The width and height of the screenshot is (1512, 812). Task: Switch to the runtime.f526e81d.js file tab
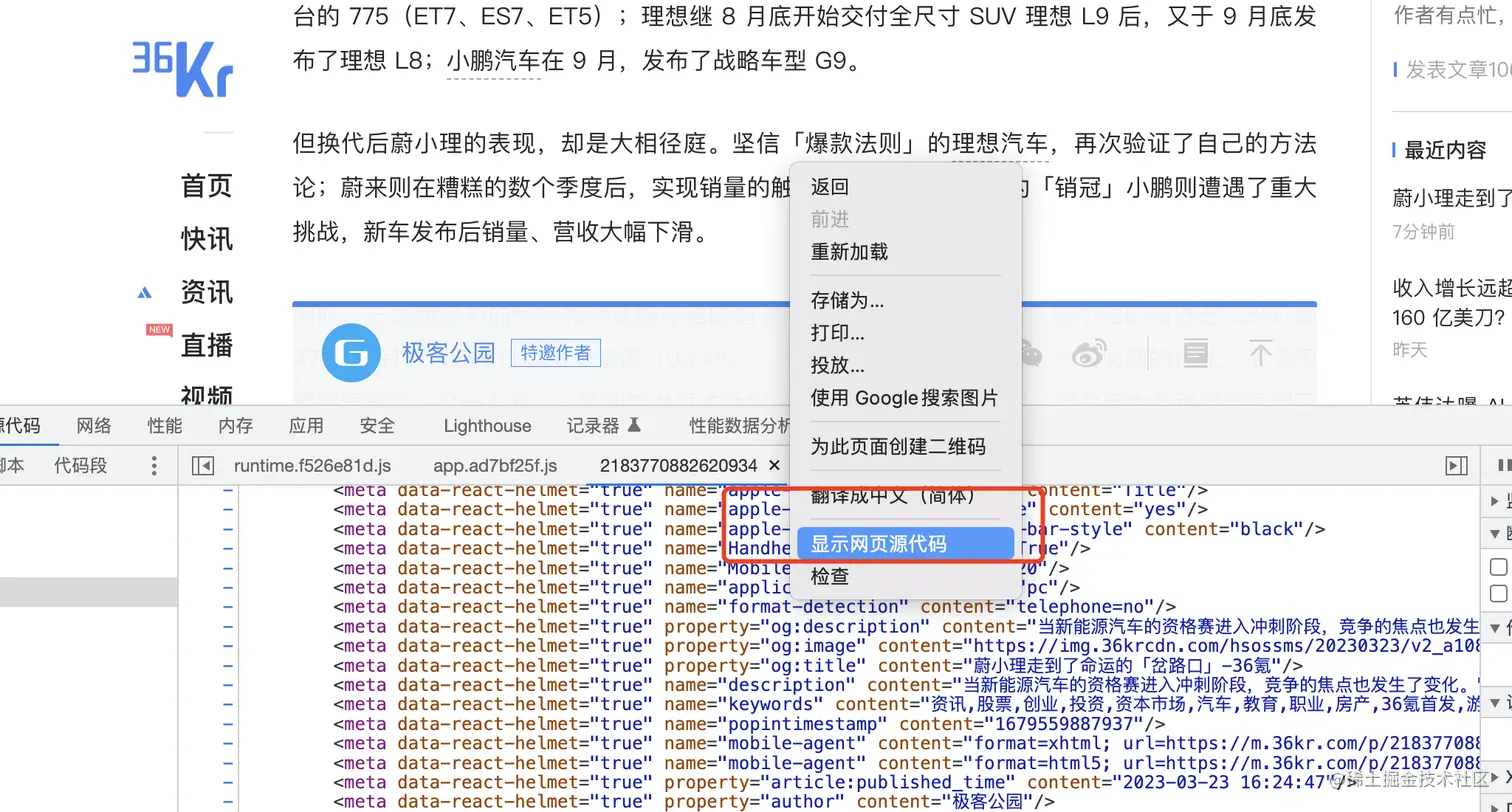tap(312, 465)
